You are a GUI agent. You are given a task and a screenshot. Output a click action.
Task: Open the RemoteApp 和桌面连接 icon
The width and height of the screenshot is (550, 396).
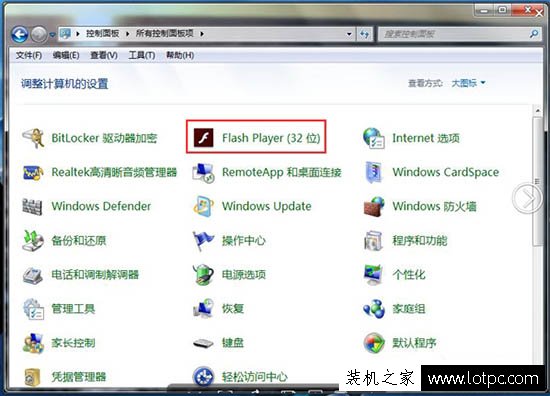click(x=203, y=173)
